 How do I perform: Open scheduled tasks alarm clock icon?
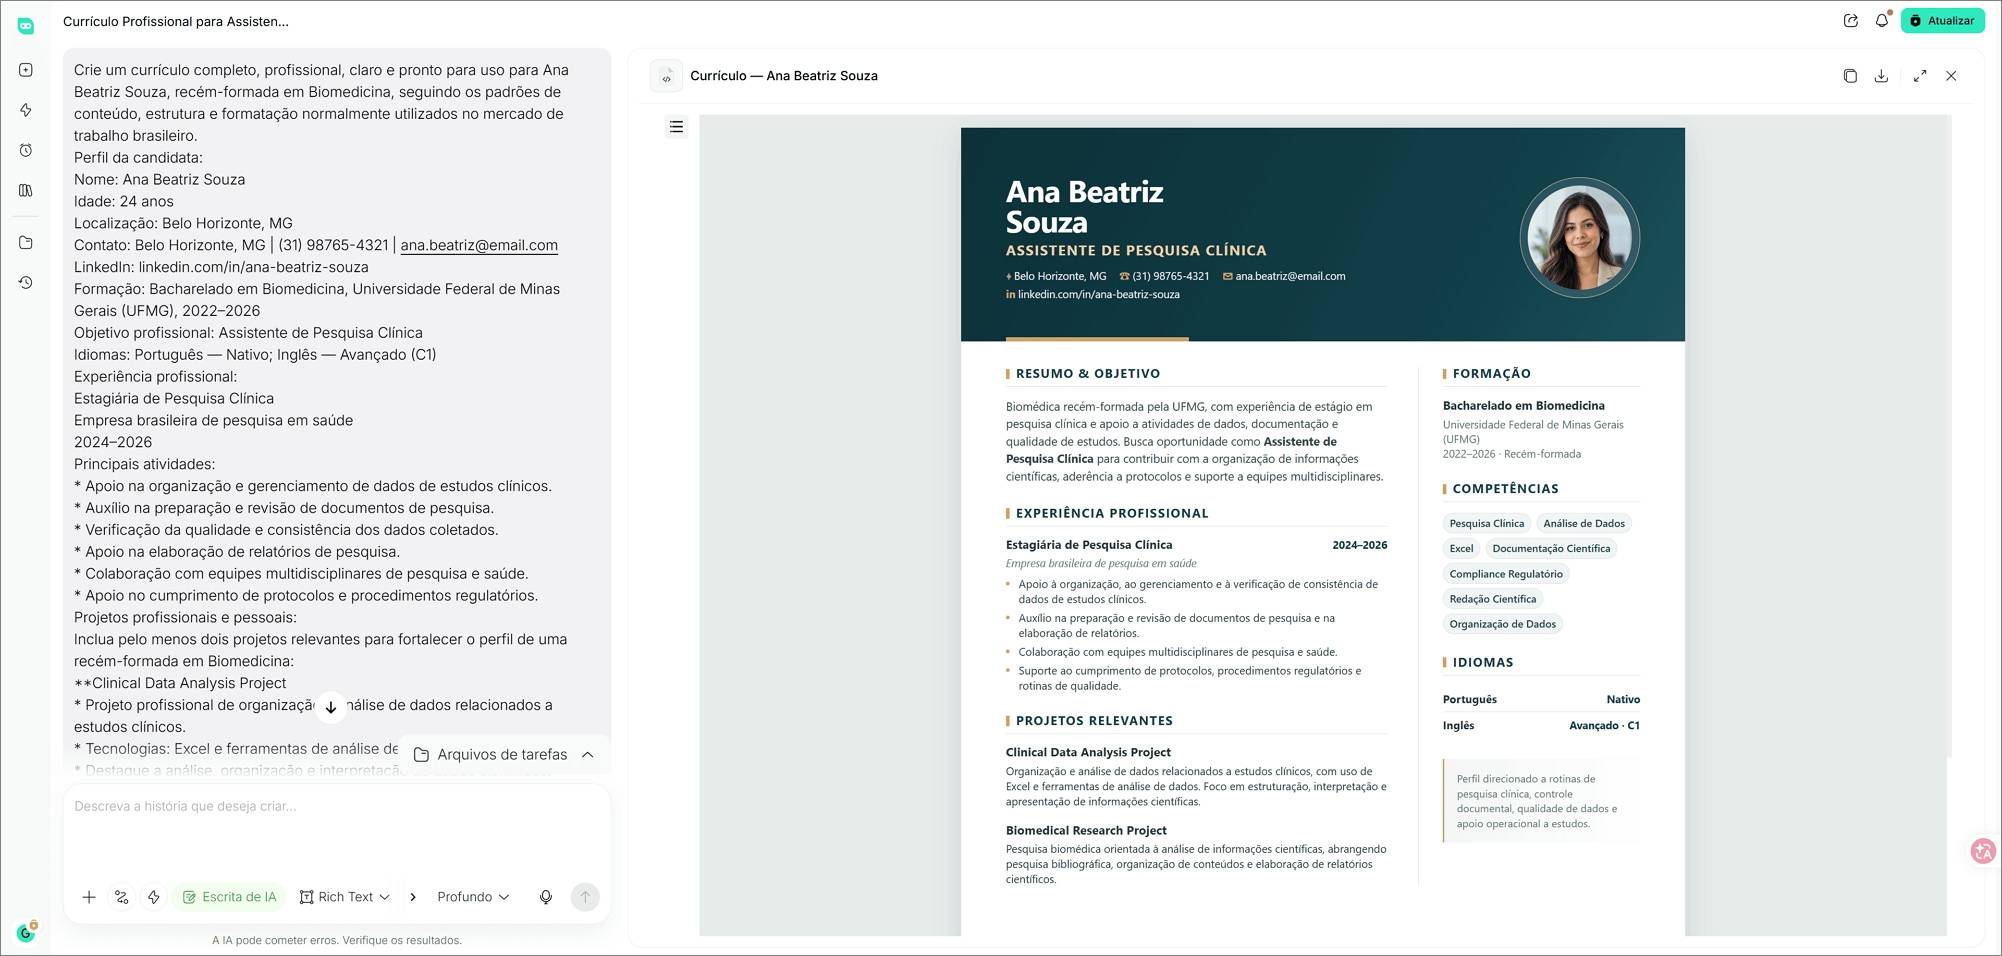(26, 150)
